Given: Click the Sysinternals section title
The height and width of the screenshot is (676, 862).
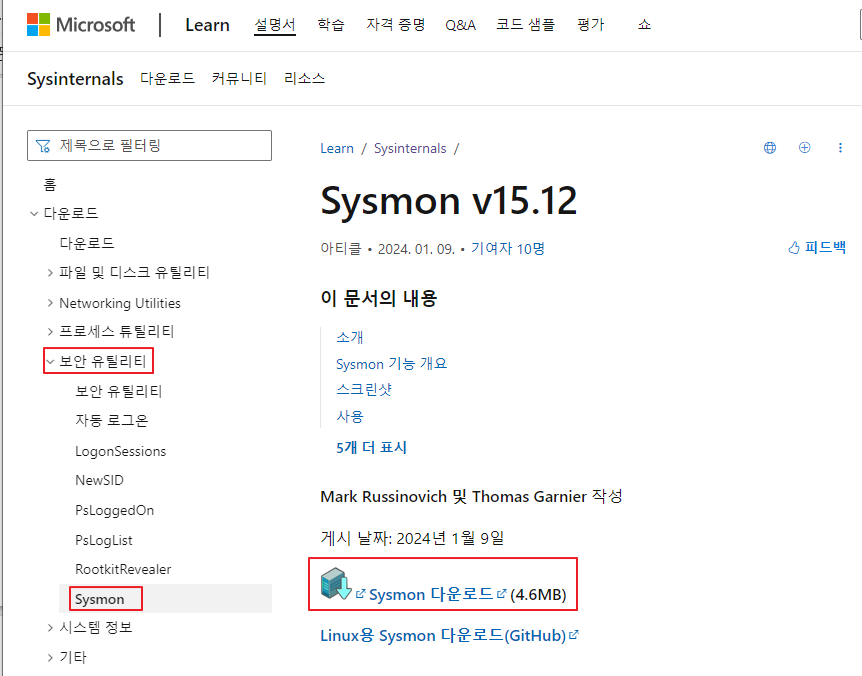Looking at the screenshot, I should point(75,79).
